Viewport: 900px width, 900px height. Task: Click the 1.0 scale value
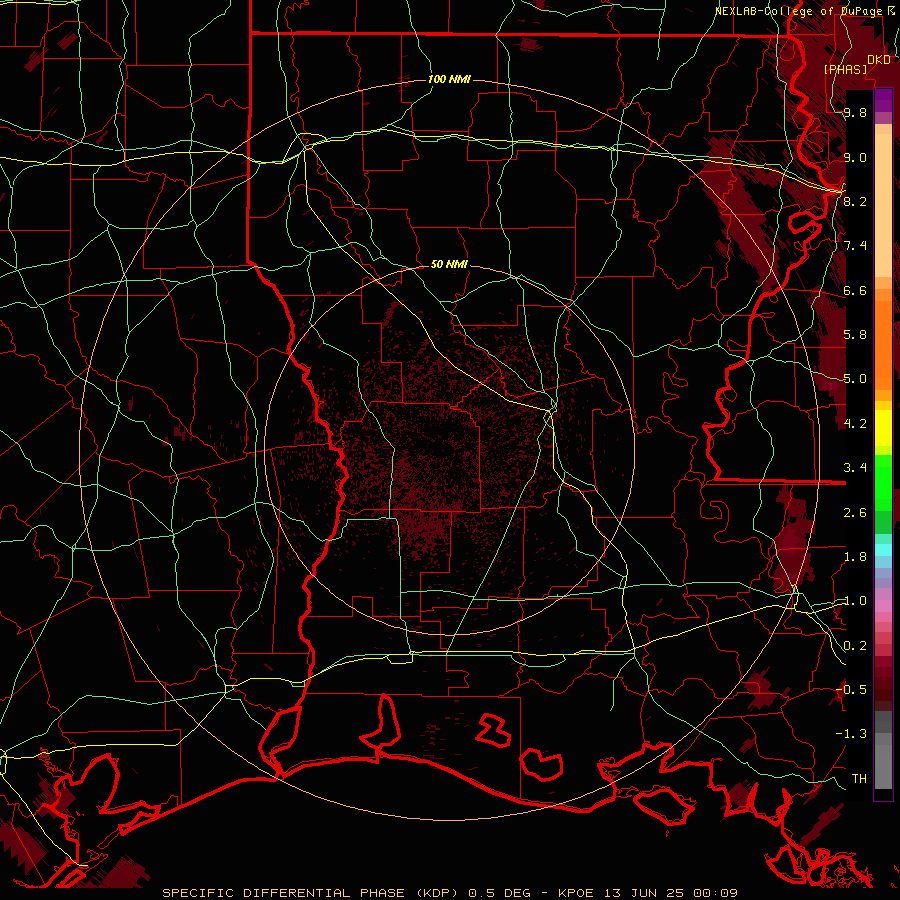pos(855,601)
